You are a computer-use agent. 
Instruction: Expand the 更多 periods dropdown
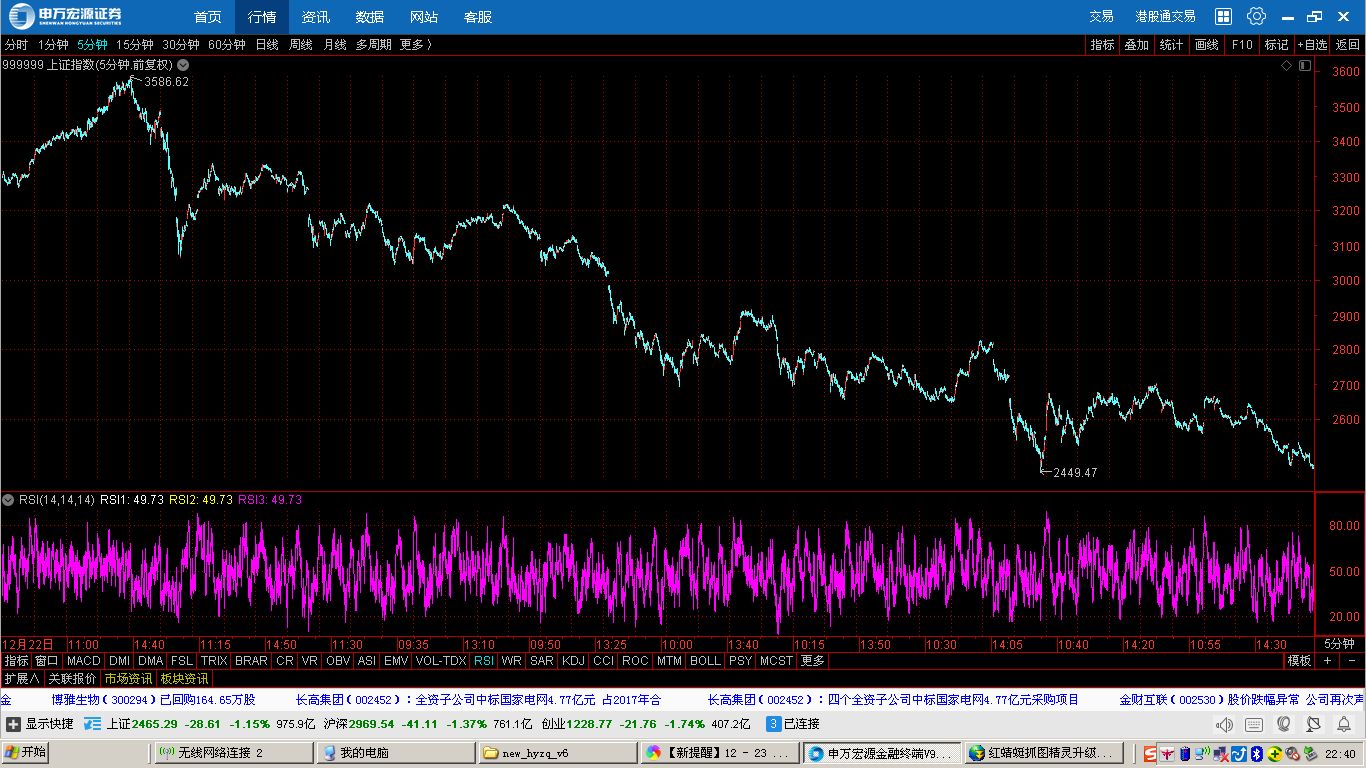tap(416, 45)
